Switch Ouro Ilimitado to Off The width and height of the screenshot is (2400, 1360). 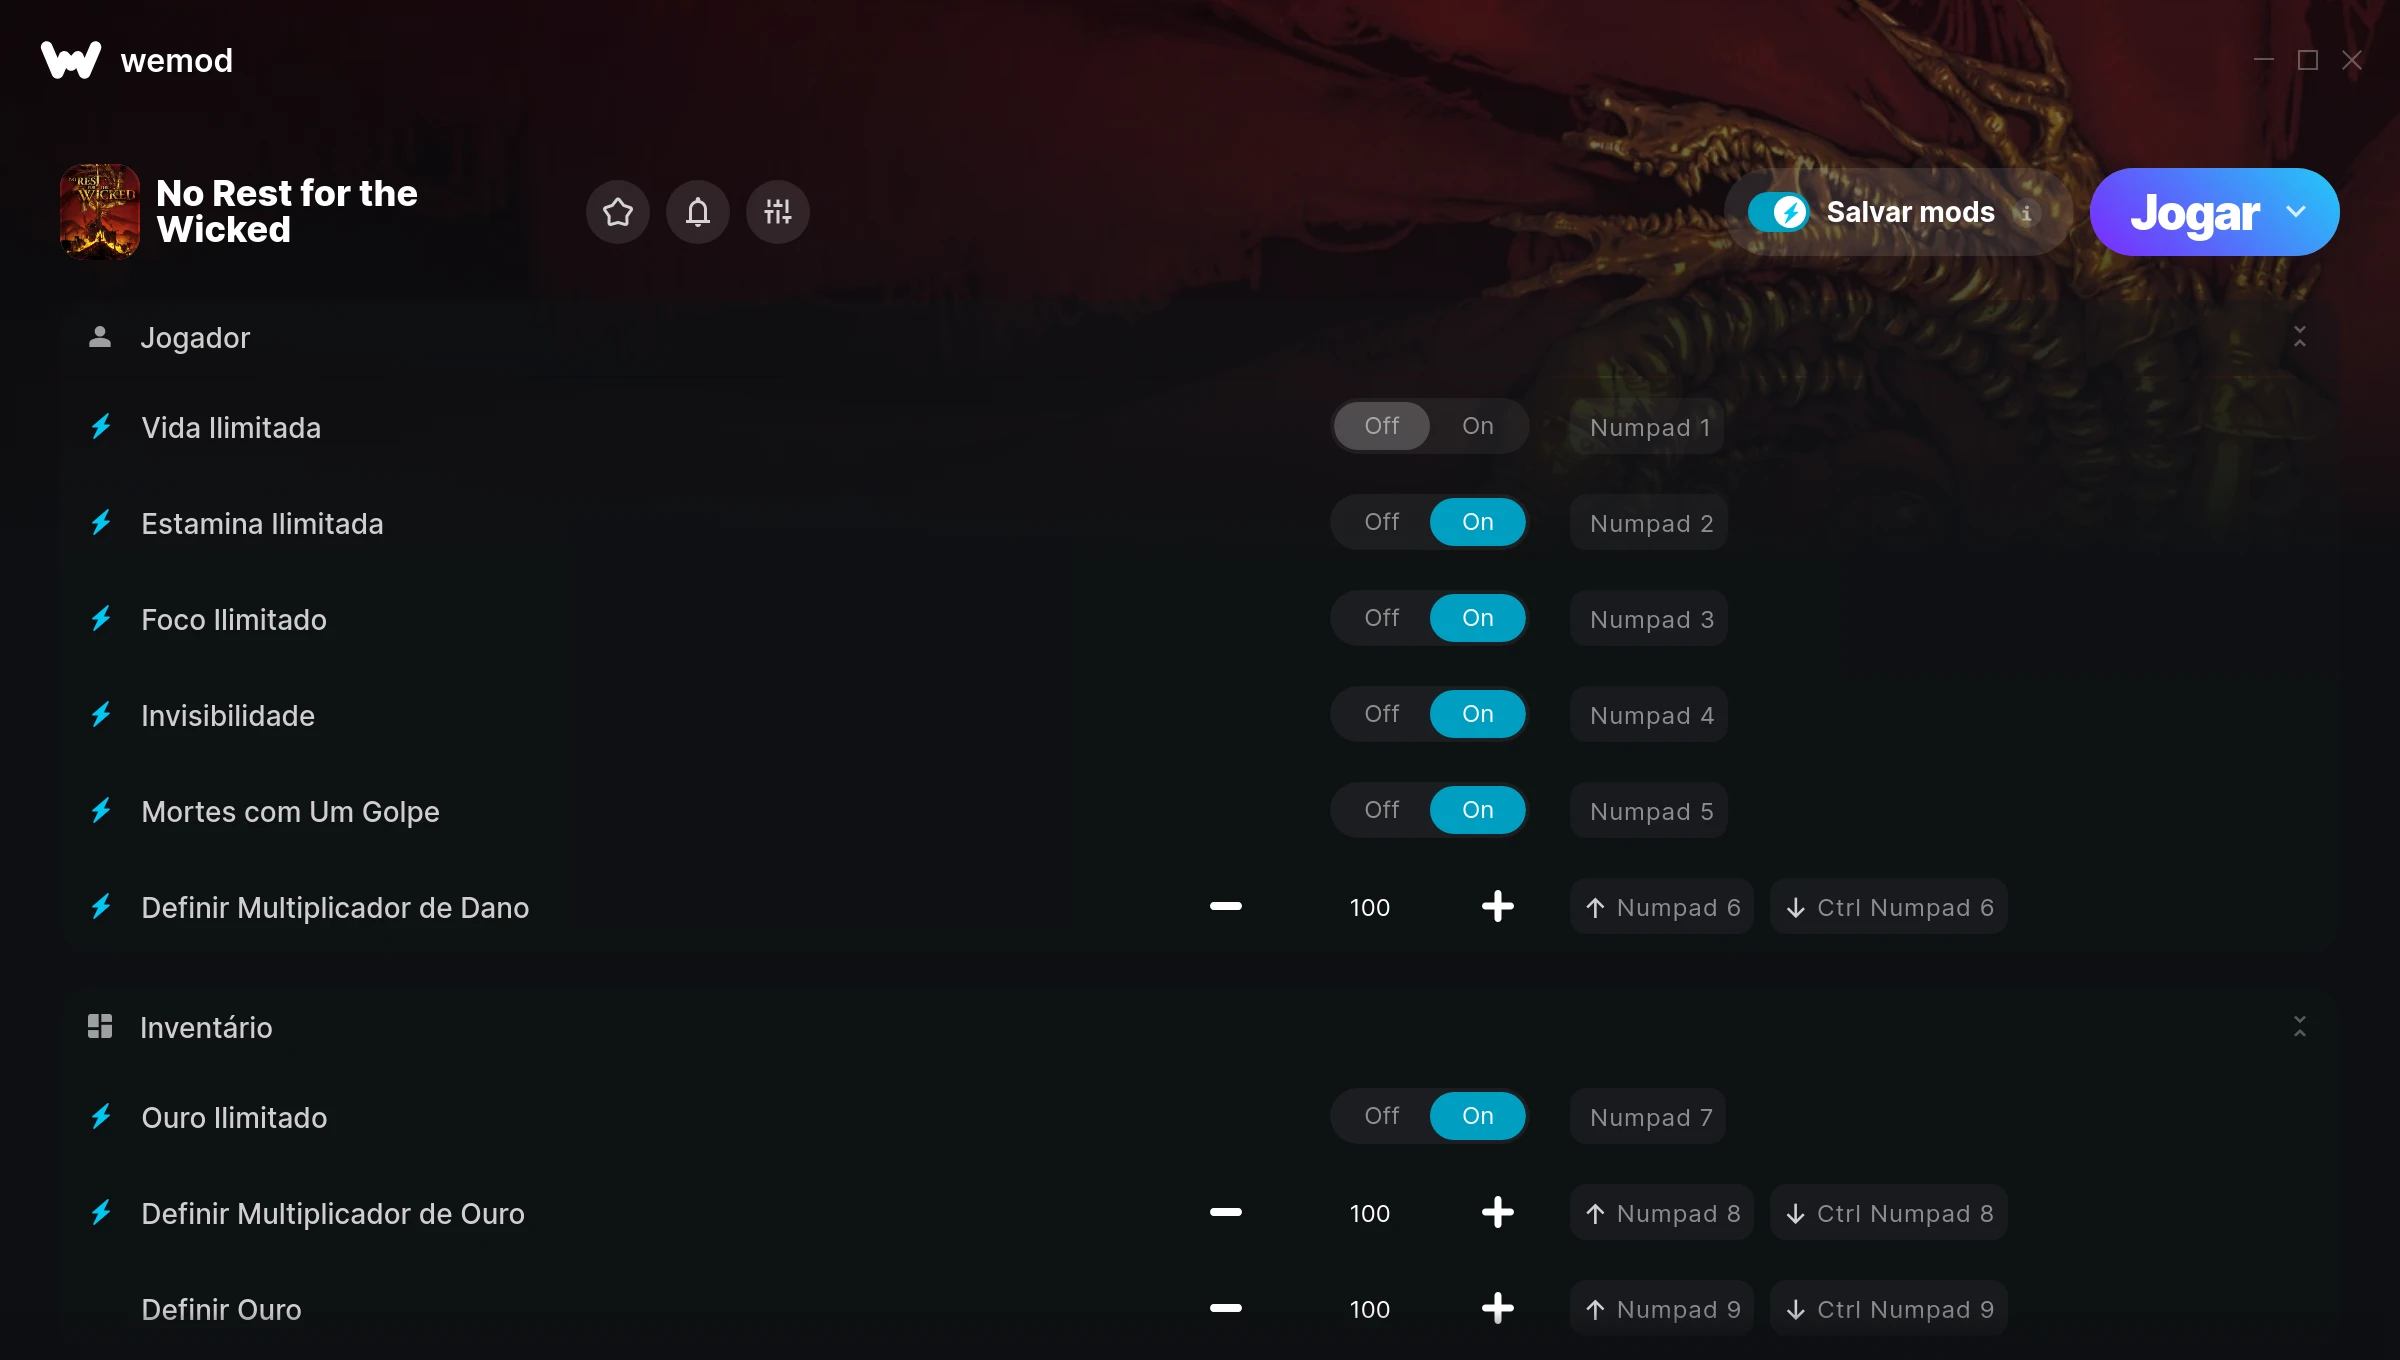point(1382,1116)
